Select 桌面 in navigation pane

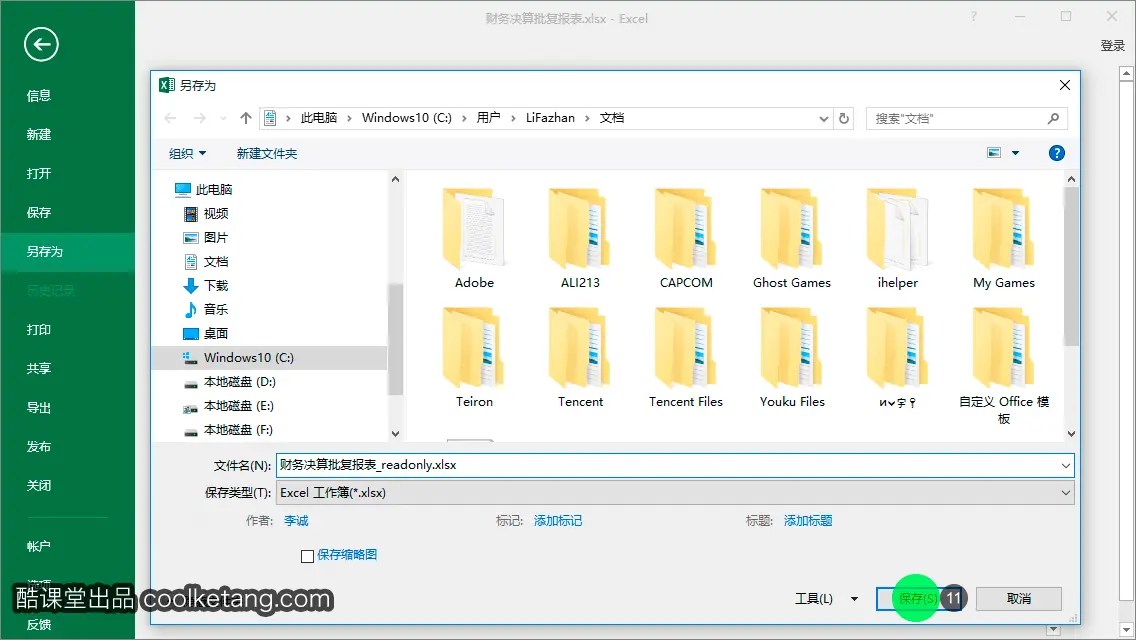tap(206, 333)
